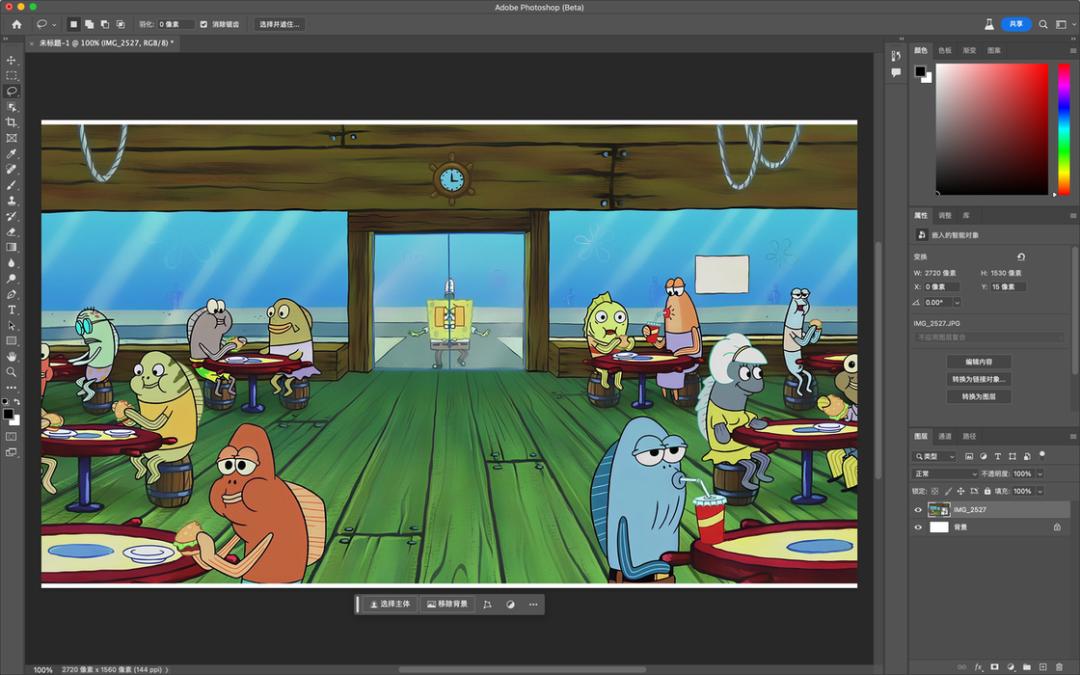Screen dimensions: 1080x675
Task: Open the layer fill dropdown arrow
Action: pos(1040,491)
